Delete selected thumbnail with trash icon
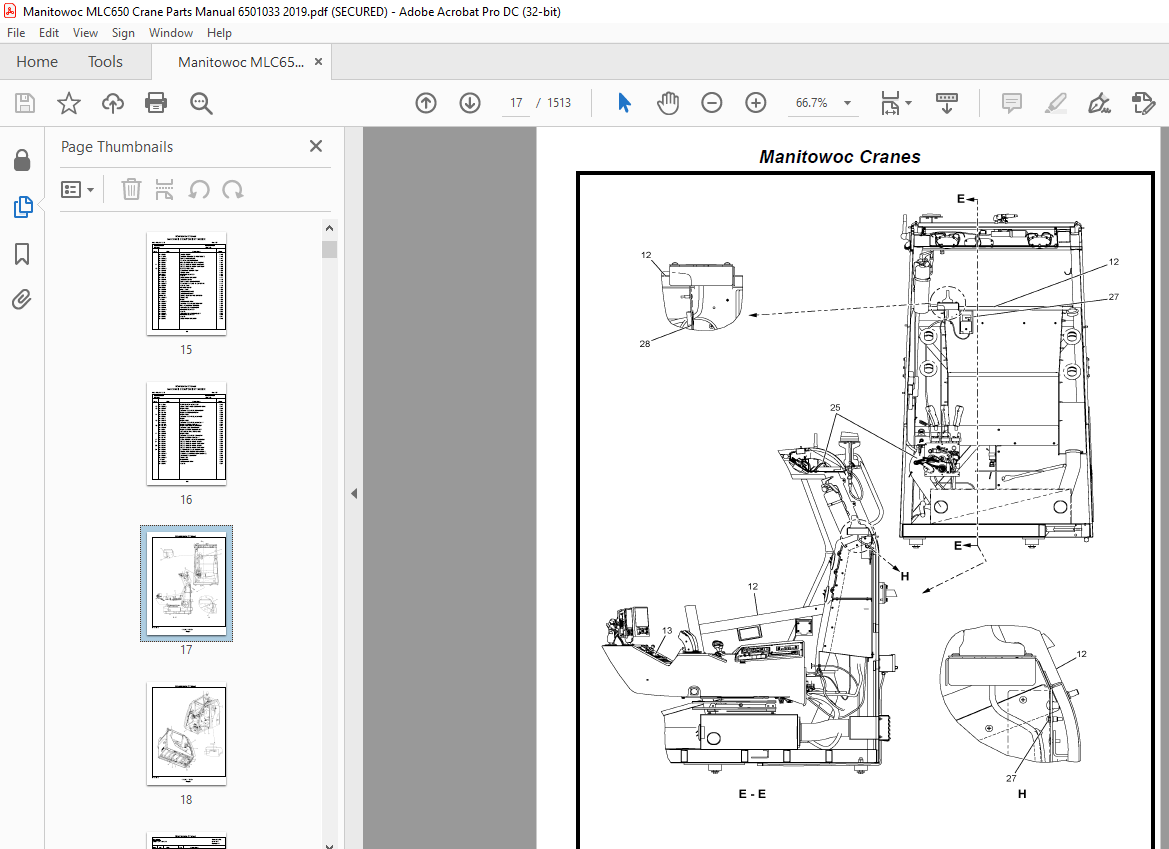The width and height of the screenshot is (1169, 849). (x=131, y=189)
